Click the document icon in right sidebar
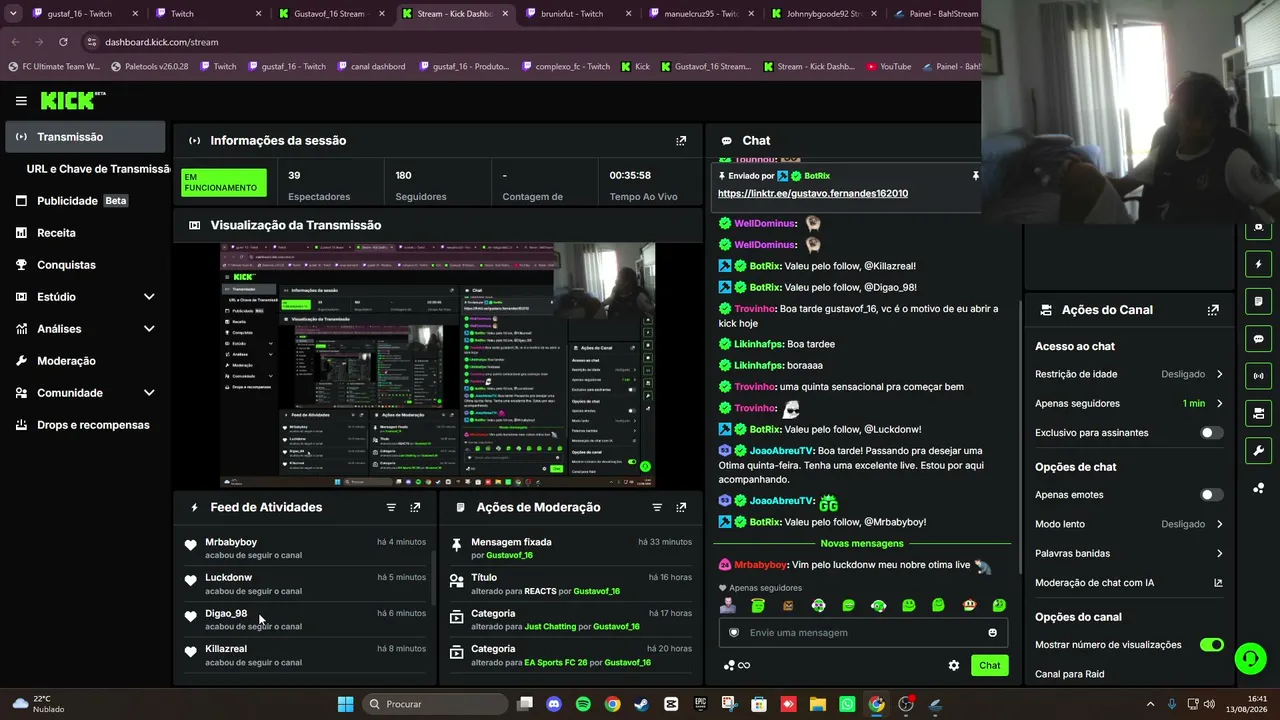Image resolution: width=1280 pixels, height=720 pixels. click(x=1258, y=302)
